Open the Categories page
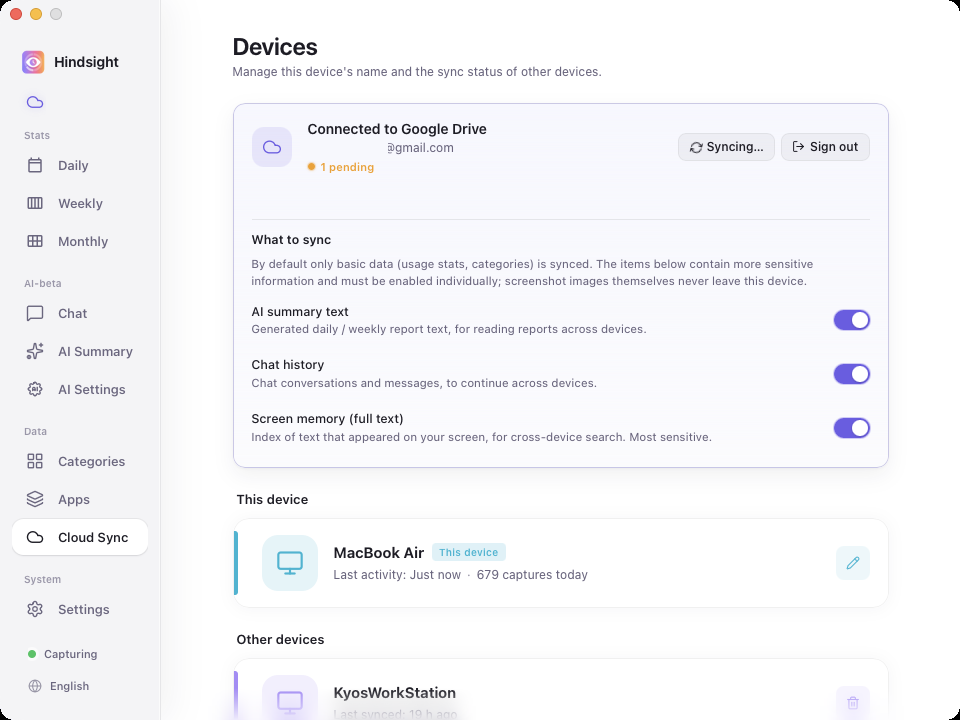 tap(80, 462)
